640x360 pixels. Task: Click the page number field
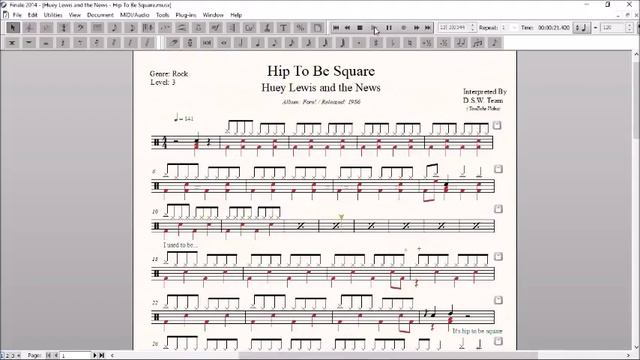76,356
